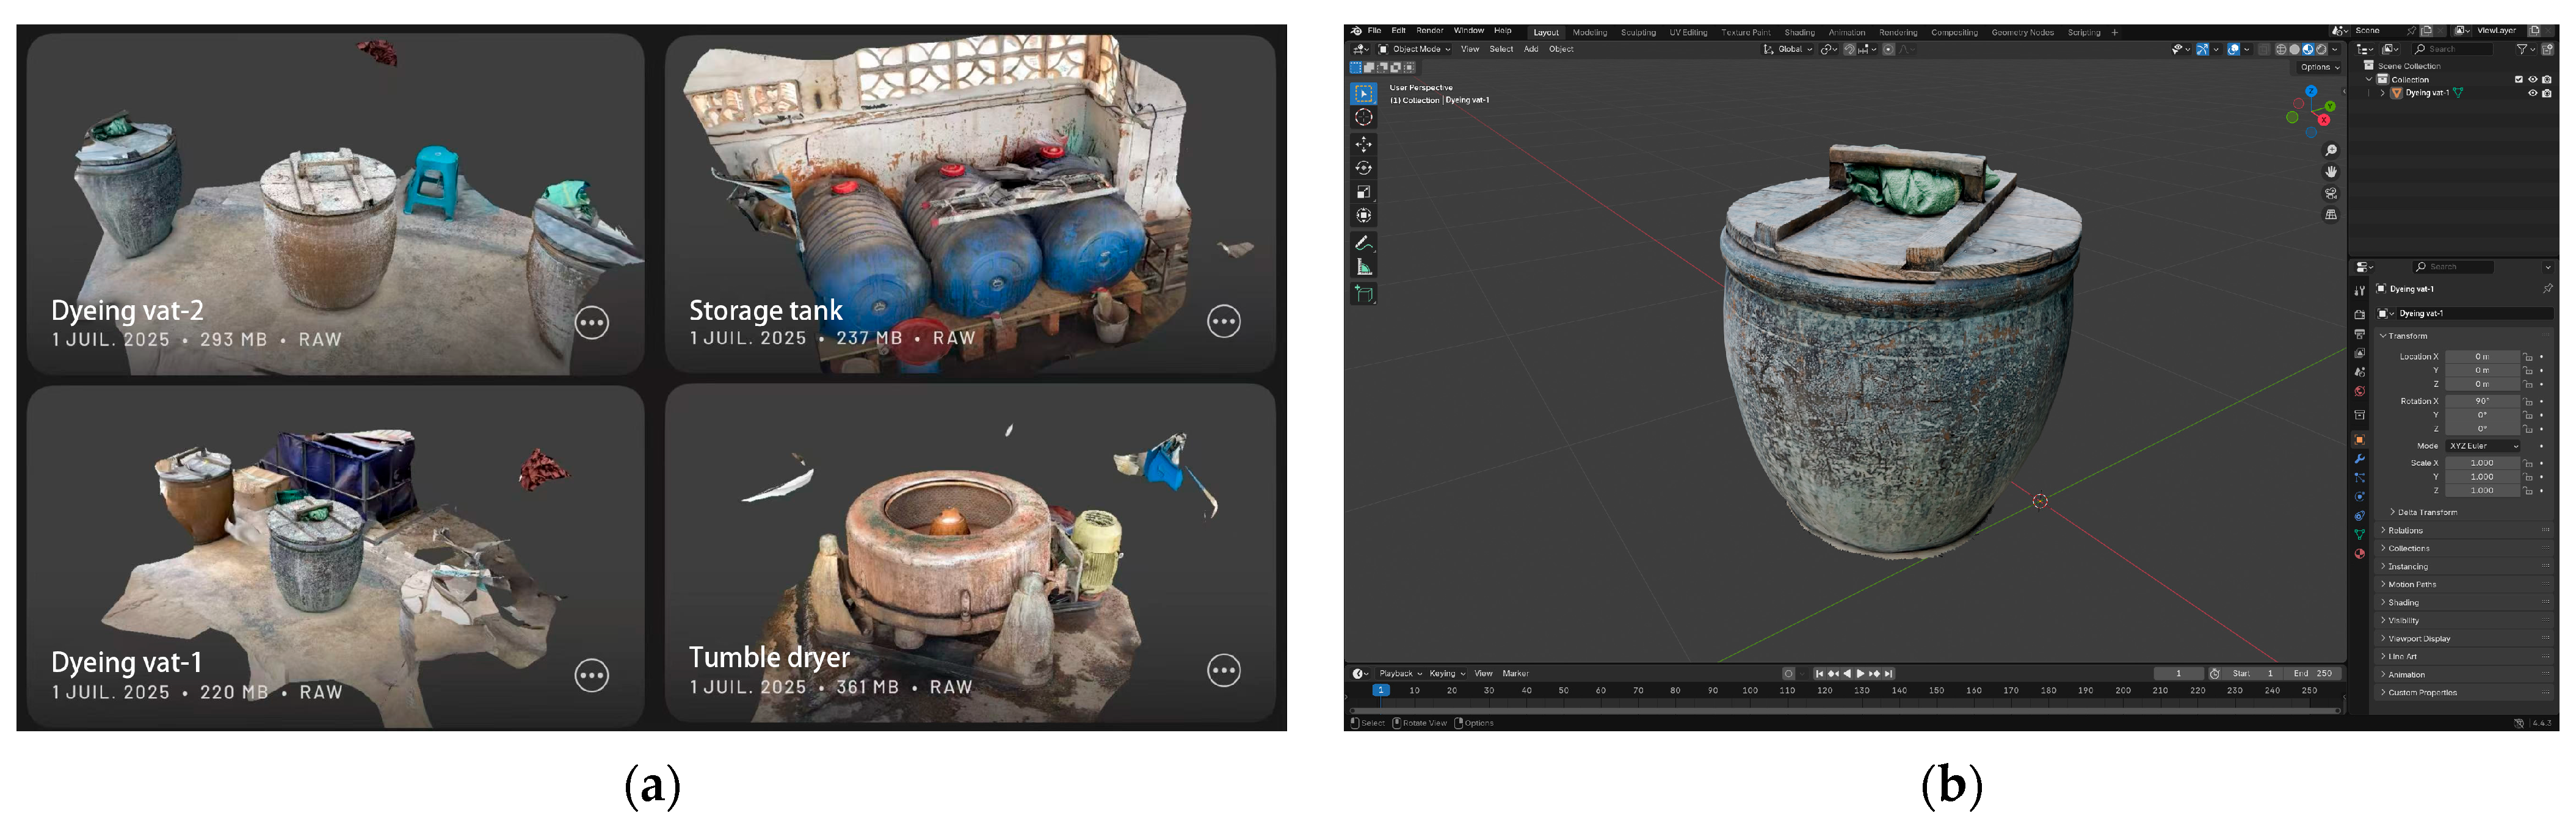Image resolution: width=2576 pixels, height=835 pixels.
Task: Open options for Storage tank scan
Action: 1224,321
